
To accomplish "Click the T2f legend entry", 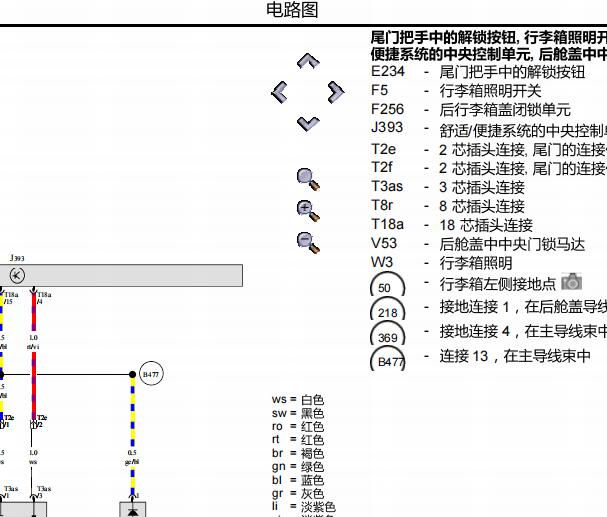I will 489,168.
